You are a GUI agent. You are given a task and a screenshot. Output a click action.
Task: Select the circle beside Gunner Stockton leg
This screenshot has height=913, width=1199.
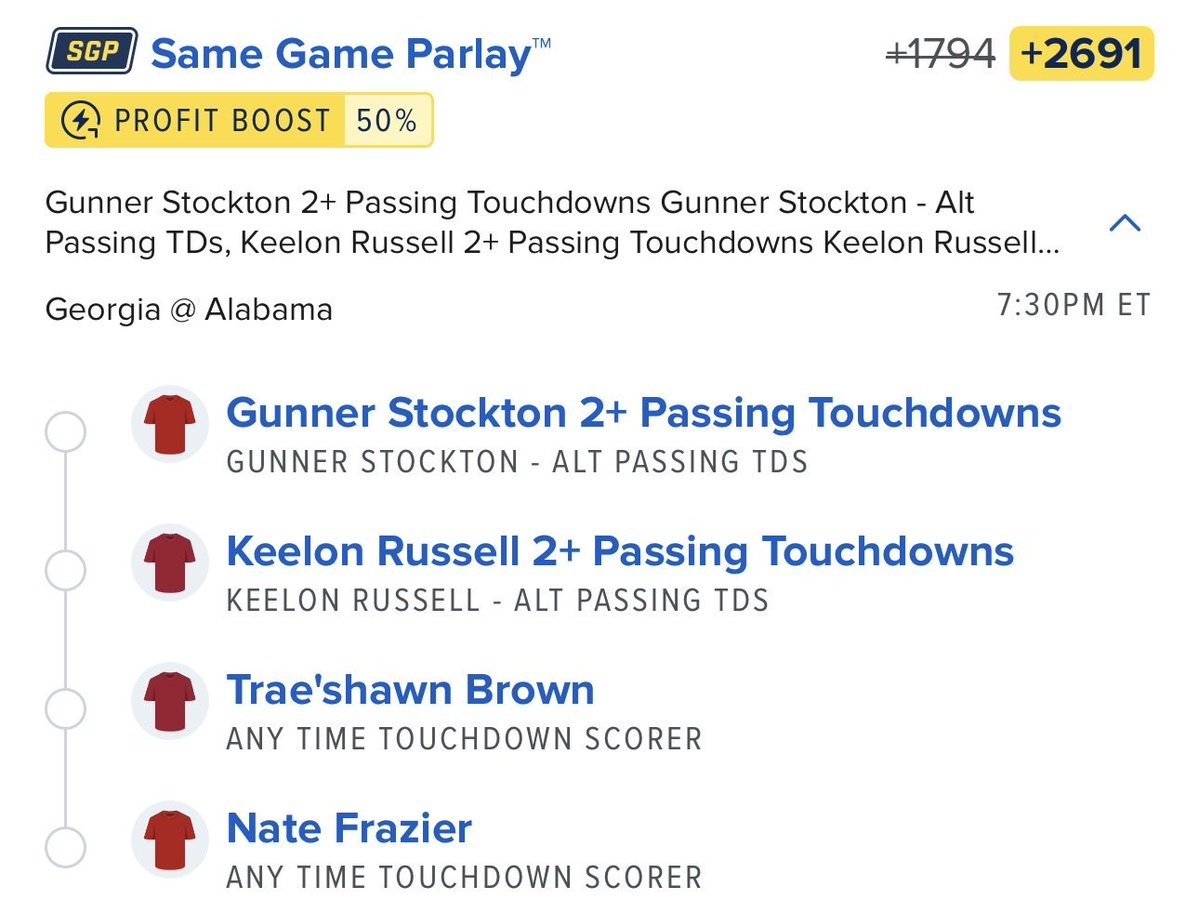(x=65, y=432)
